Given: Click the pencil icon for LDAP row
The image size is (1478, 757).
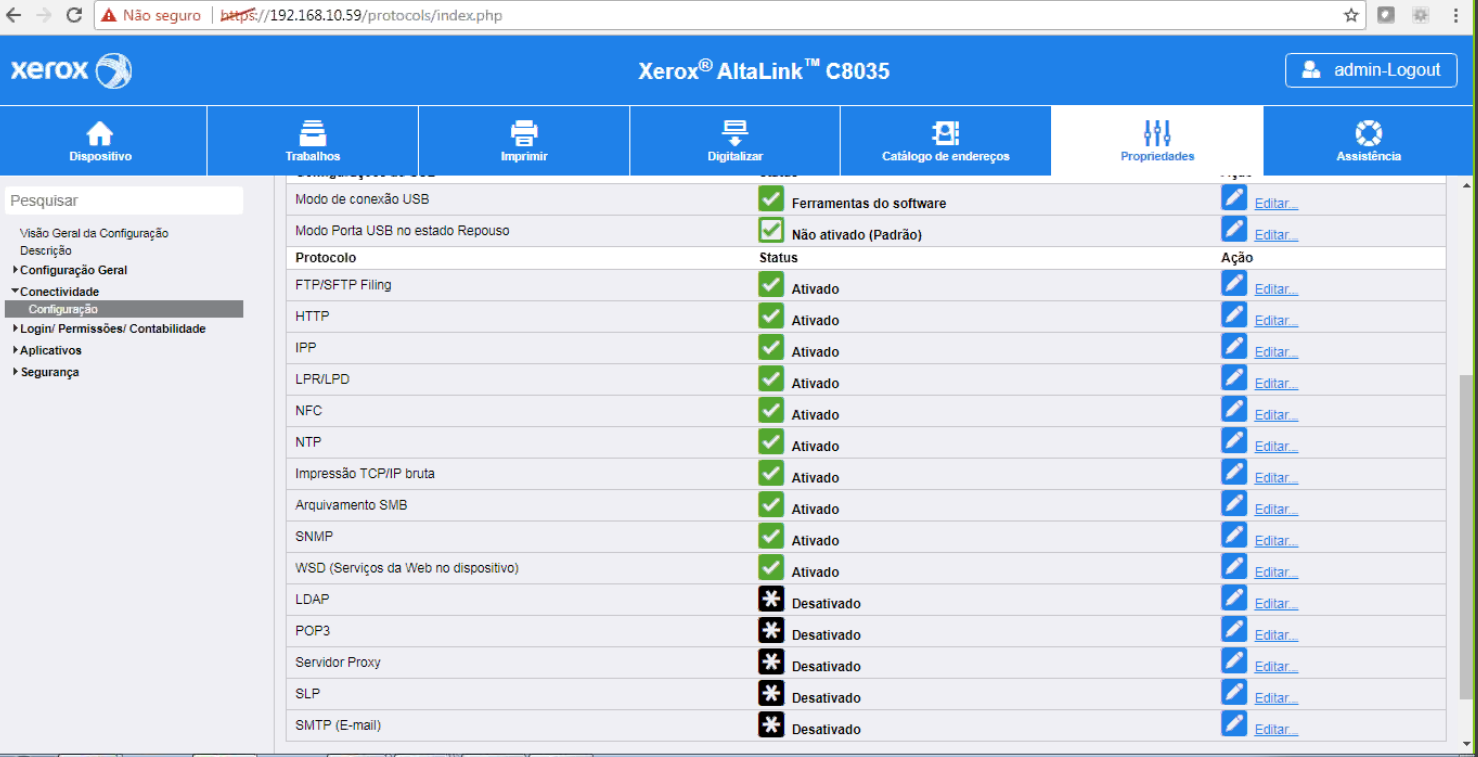Looking at the screenshot, I should pyautogui.click(x=1234, y=599).
